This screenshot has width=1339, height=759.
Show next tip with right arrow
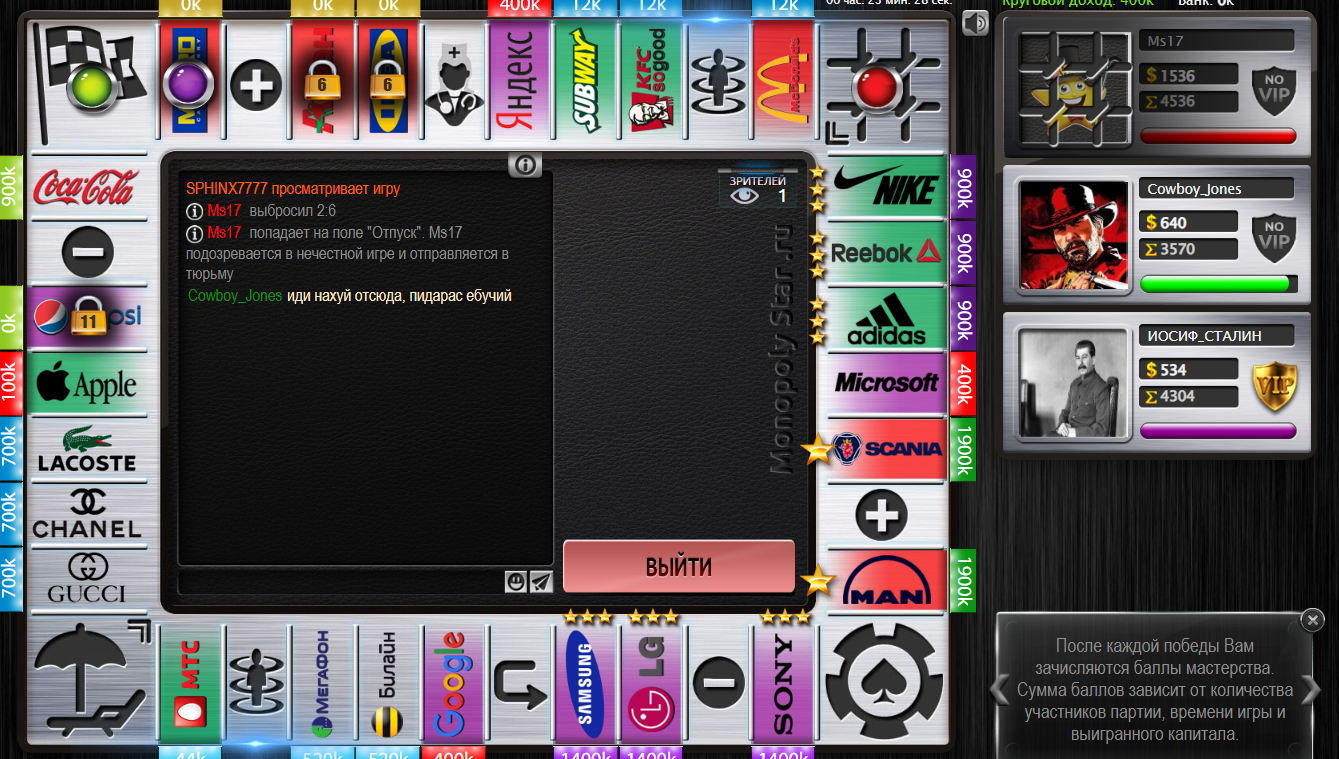1311,689
